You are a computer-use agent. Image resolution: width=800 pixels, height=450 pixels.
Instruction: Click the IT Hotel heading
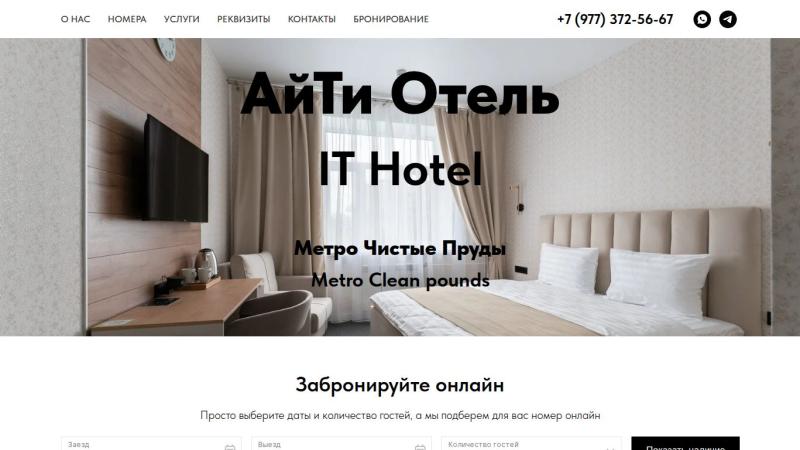click(x=401, y=168)
